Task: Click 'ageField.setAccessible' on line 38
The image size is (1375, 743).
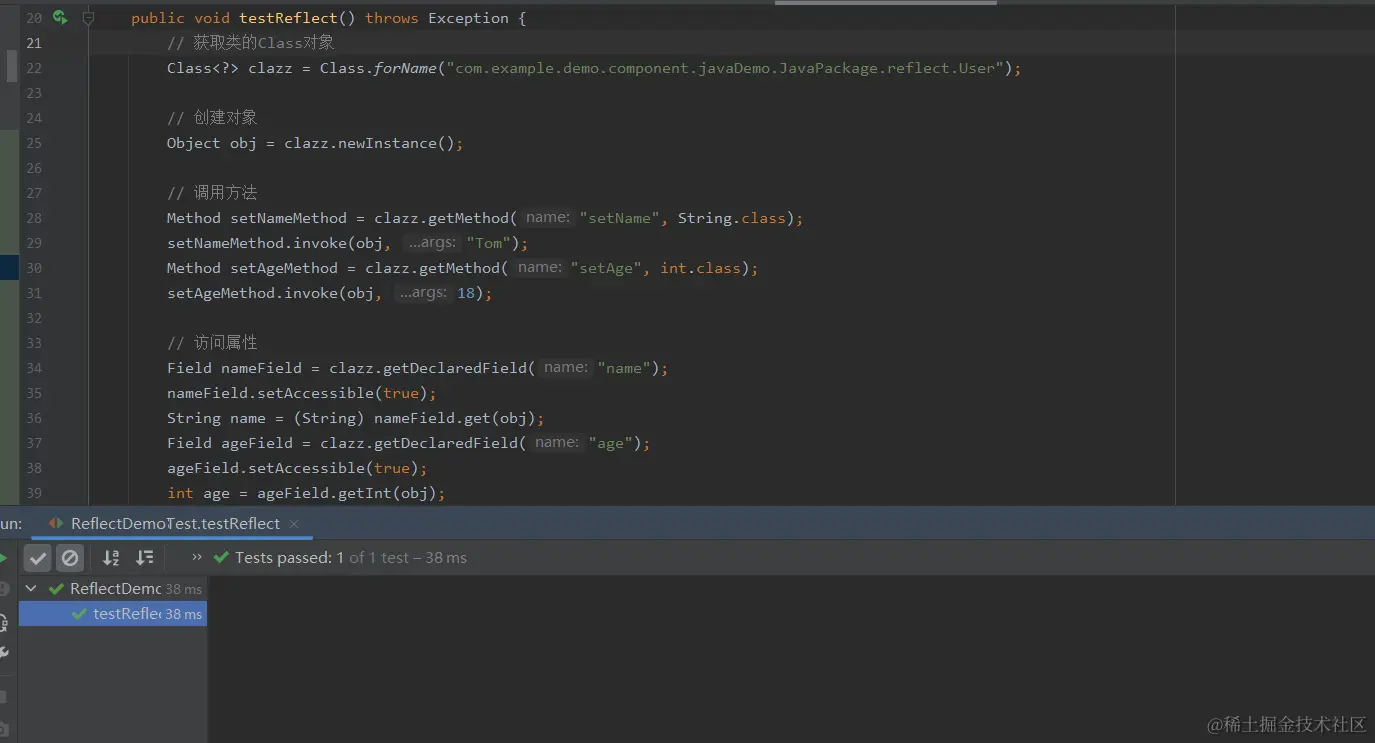Action: [x=267, y=468]
